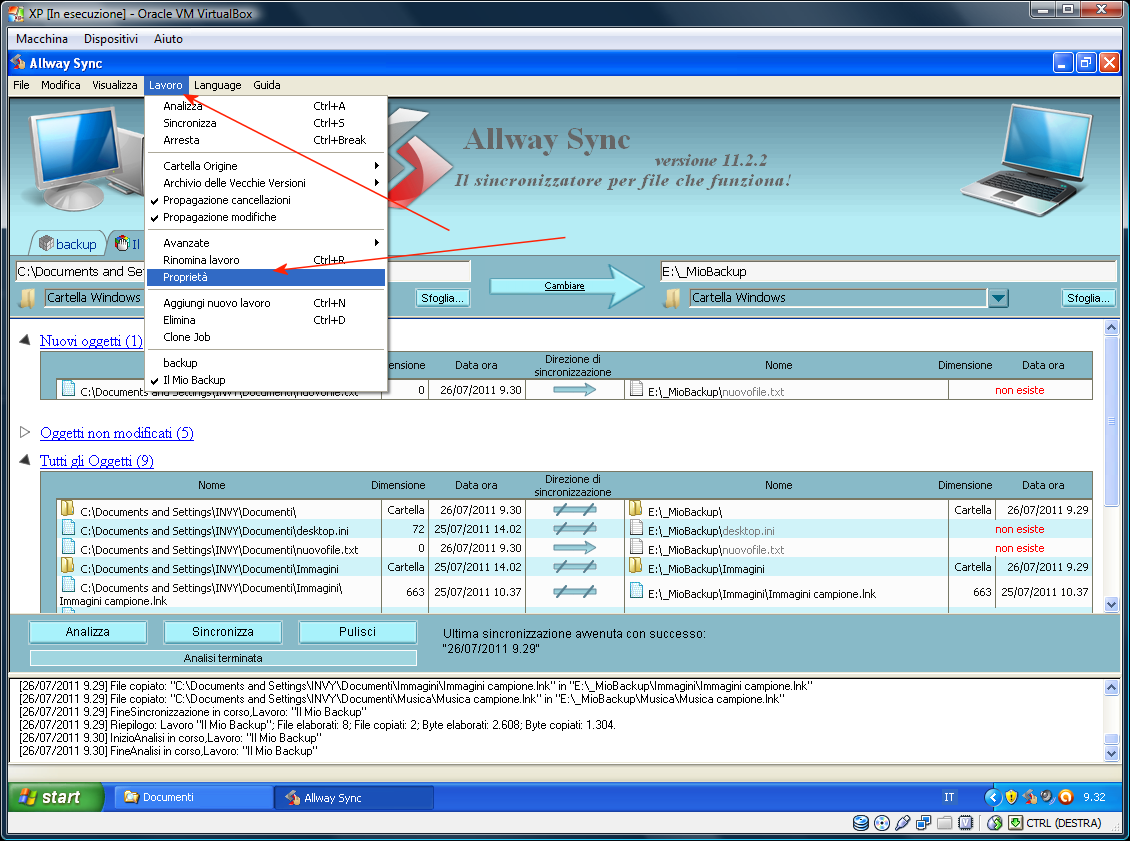Click Sfoglia button for the E:\_MioBackup folder
1130x841 pixels.
pos(1088,298)
